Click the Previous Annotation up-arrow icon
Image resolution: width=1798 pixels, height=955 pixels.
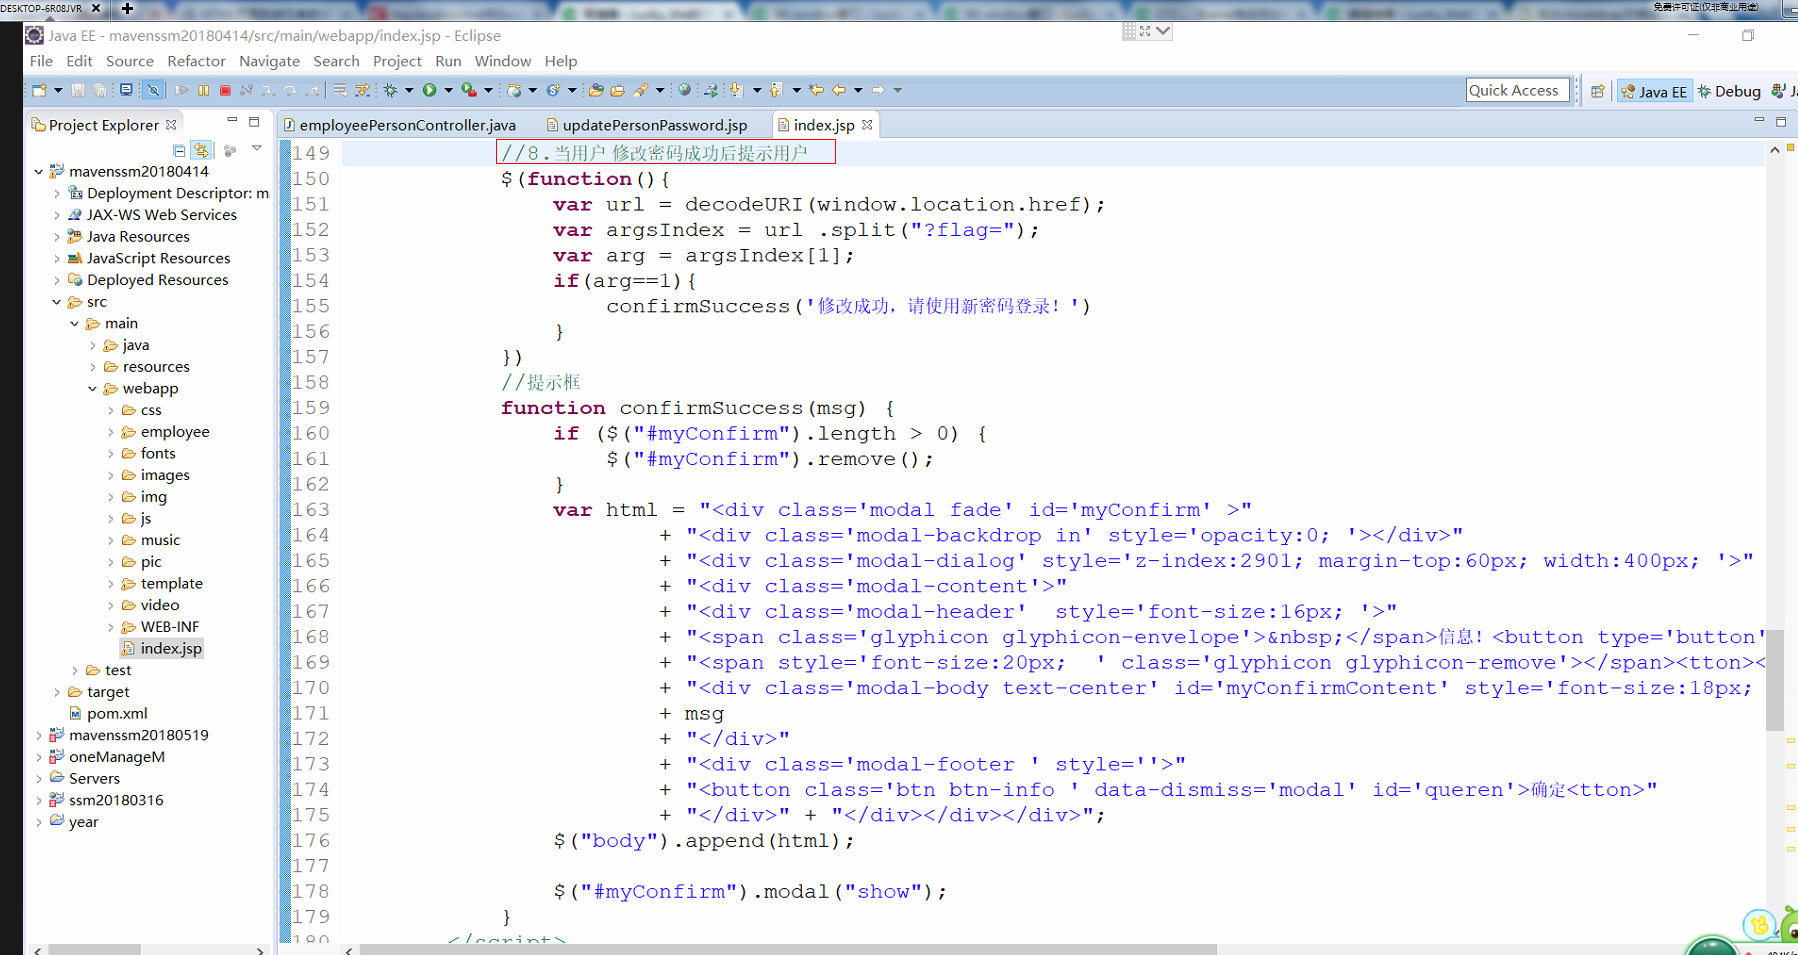pyautogui.click(x=776, y=90)
